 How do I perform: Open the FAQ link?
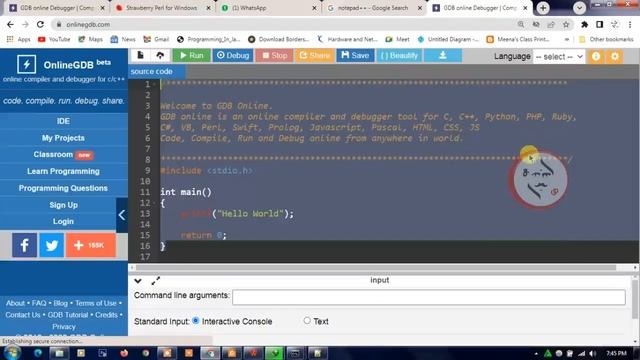coord(39,303)
